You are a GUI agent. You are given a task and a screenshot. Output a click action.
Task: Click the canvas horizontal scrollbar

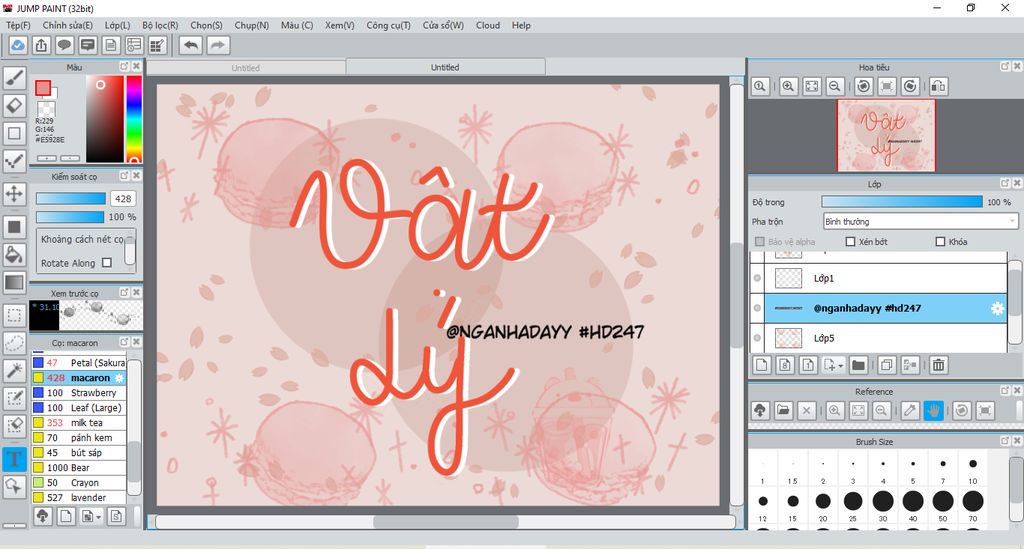[445, 522]
